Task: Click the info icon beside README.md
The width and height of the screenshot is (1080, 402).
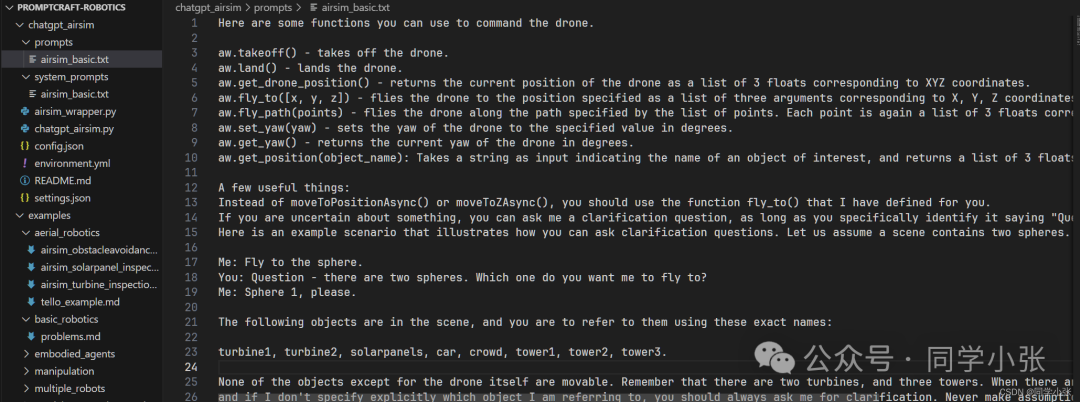Action: point(25,180)
